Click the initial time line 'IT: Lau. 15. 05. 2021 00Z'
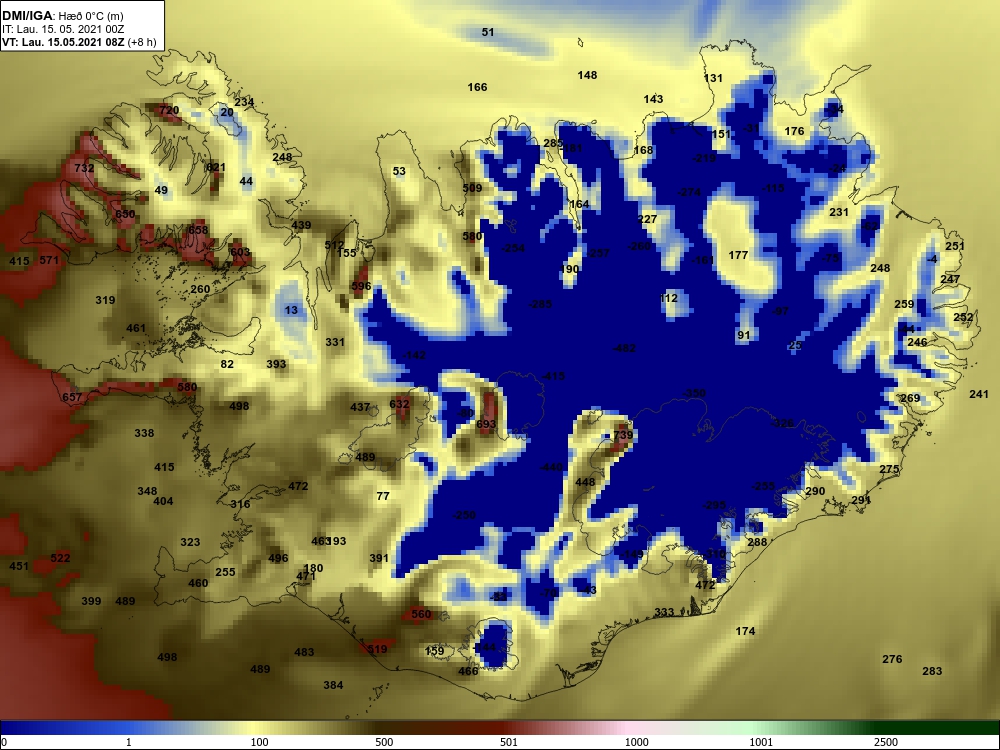Image resolution: width=1000 pixels, height=750 pixels. coord(62,29)
